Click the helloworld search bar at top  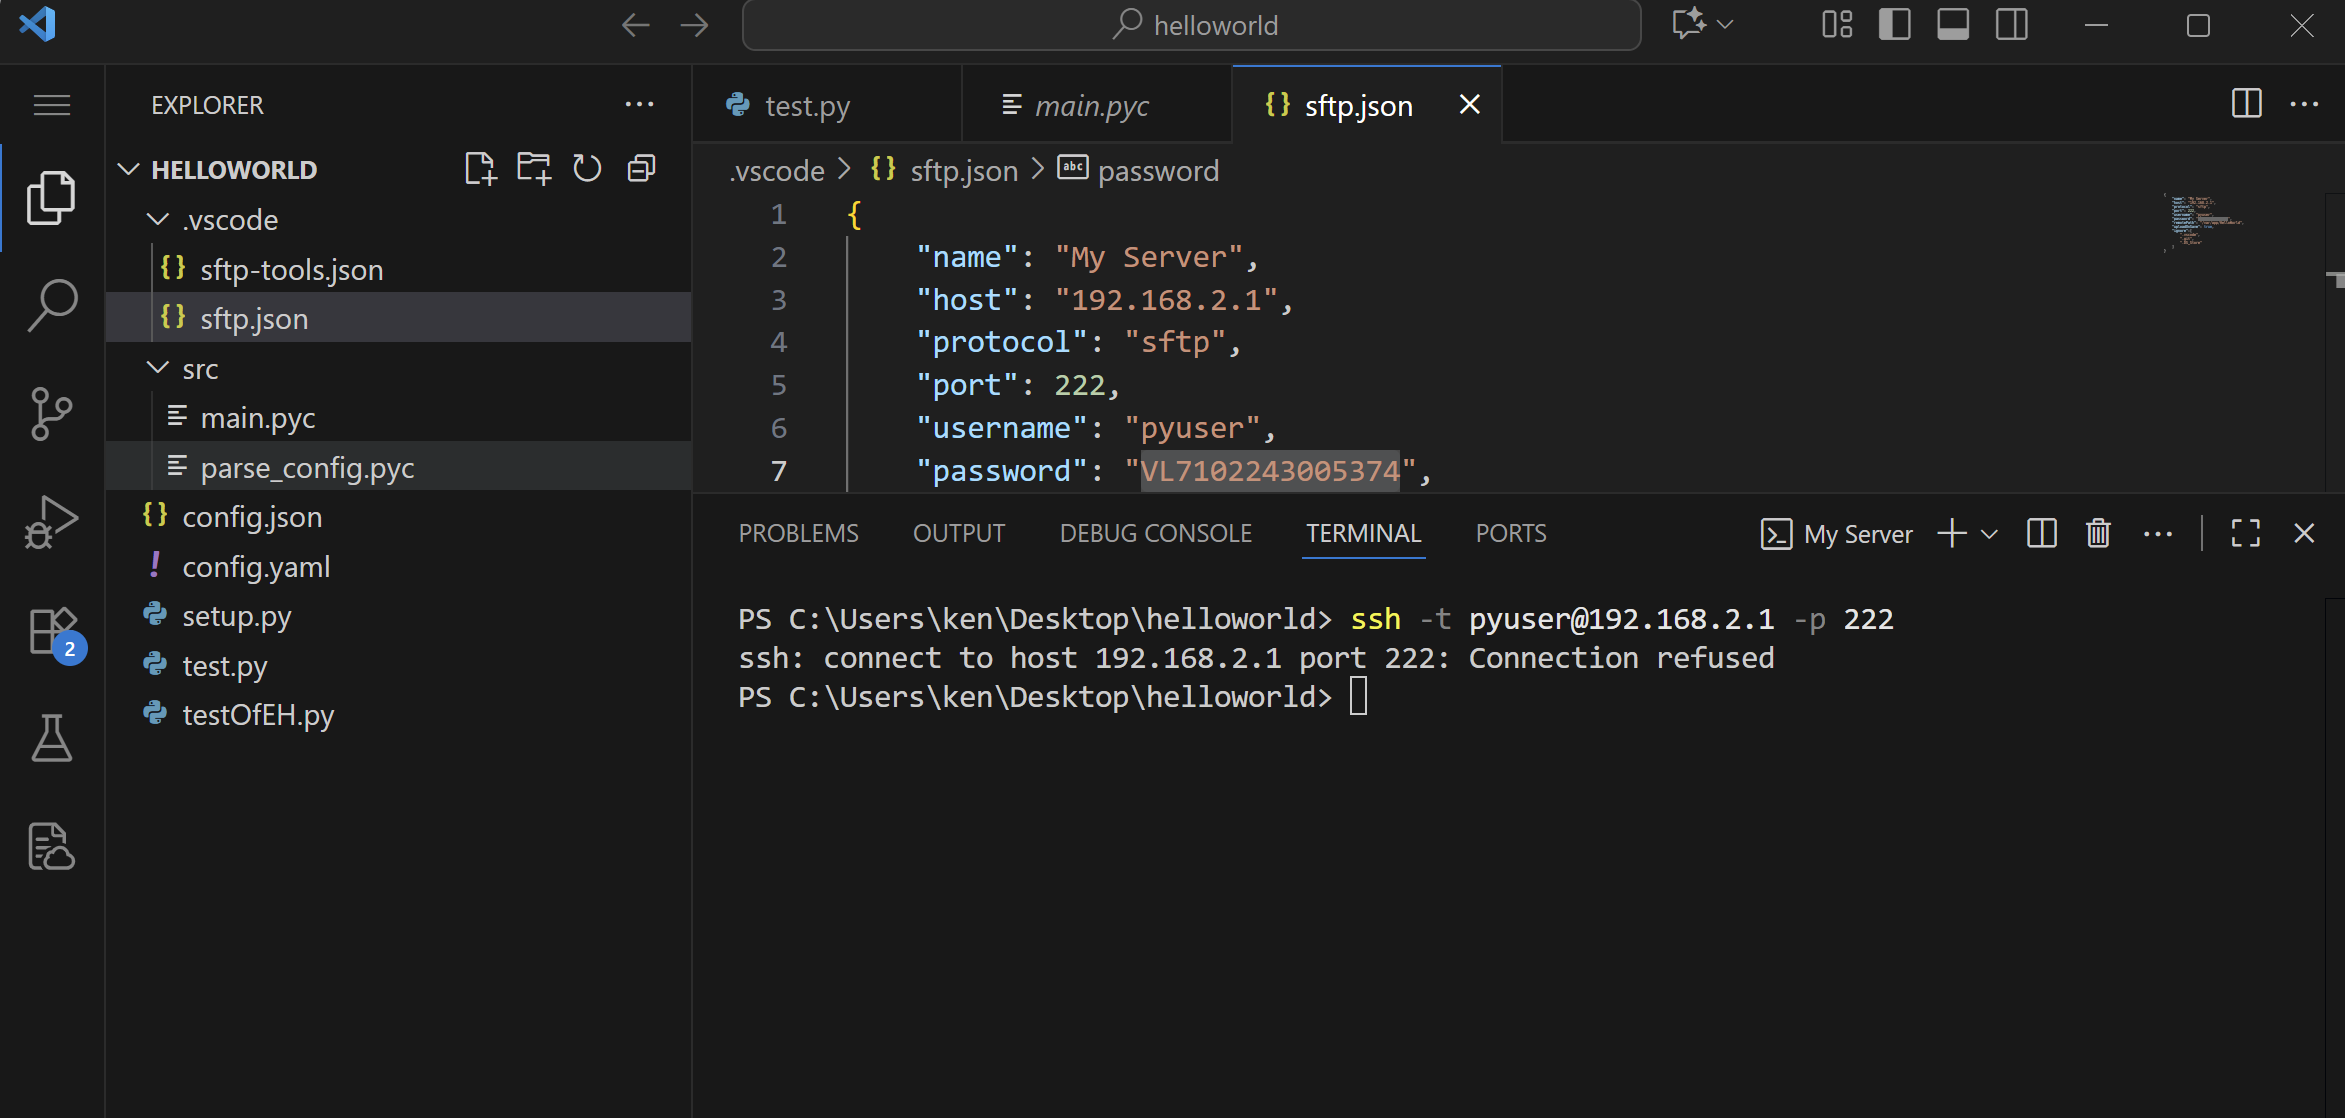[x=1191, y=24]
